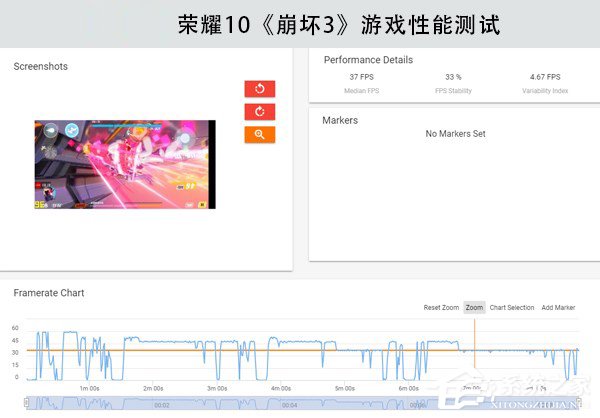
Task: Click the 30 value on the FPS axis
Action: 15,352
